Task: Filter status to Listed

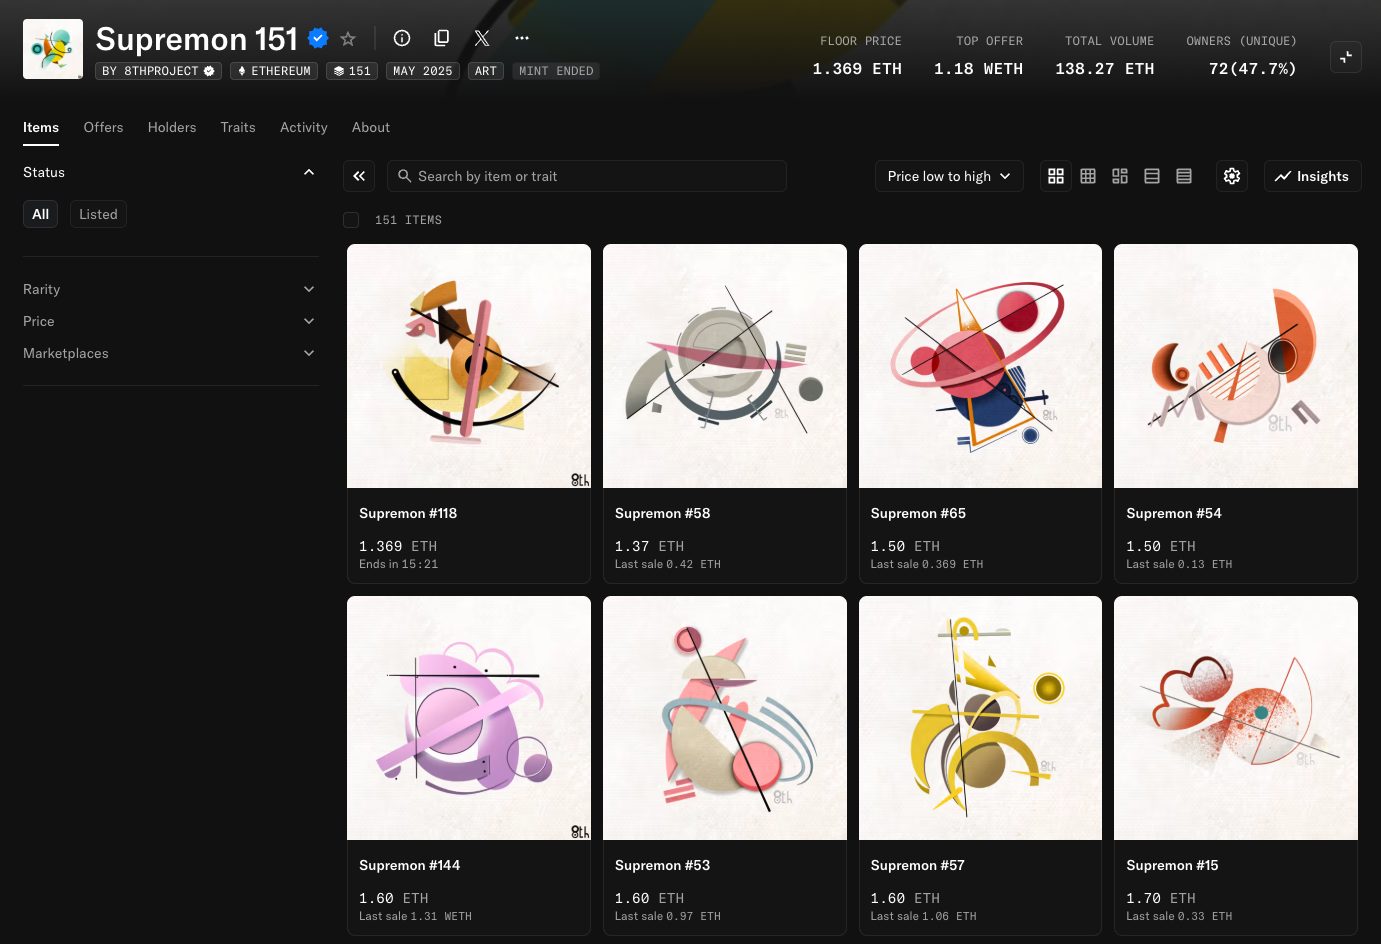Action: tap(98, 214)
